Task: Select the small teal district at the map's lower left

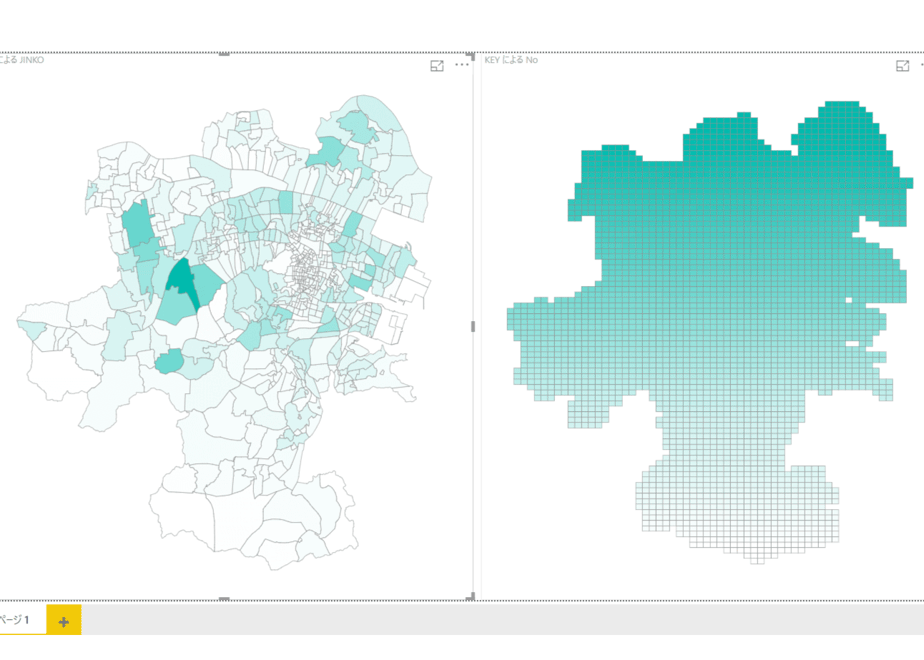Action: click(x=170, y=361)
